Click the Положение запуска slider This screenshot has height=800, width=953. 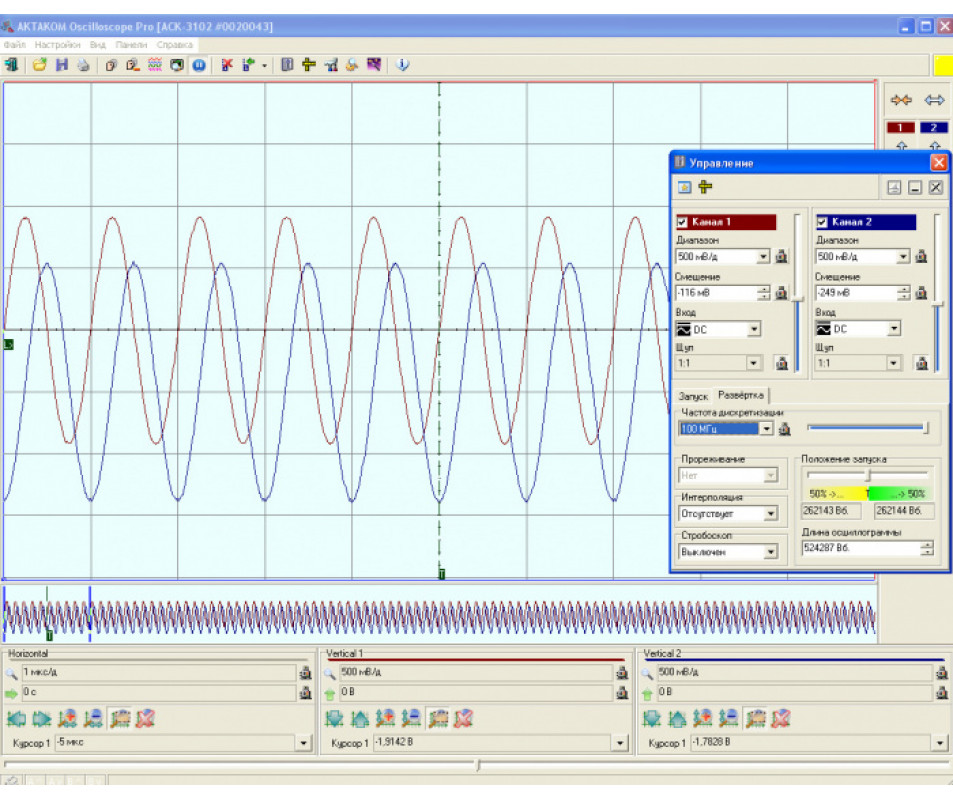tap(867, 475)
